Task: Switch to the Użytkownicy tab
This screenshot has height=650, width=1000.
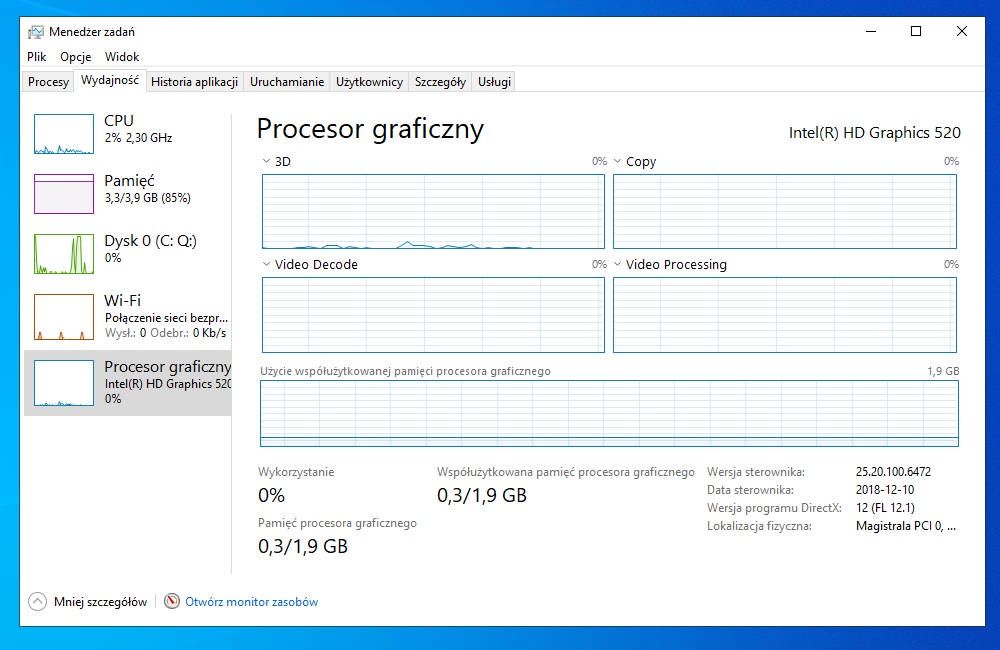Action: click(x=369, y=82)
